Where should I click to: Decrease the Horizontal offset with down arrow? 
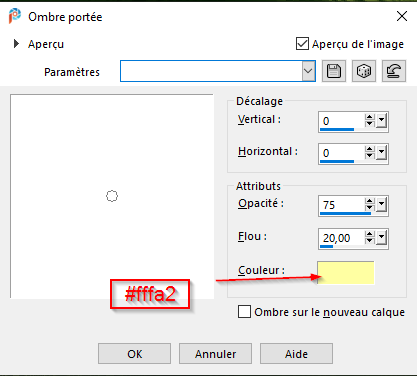pos(369,156)
